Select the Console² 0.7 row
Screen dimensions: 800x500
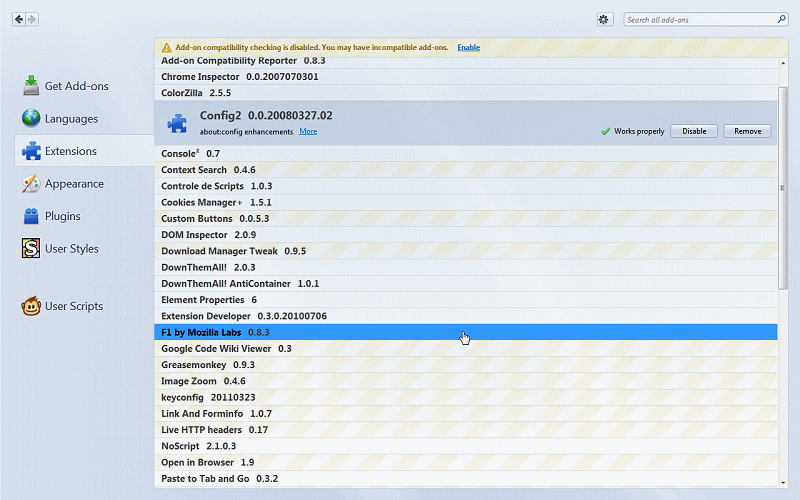(466, 154)
